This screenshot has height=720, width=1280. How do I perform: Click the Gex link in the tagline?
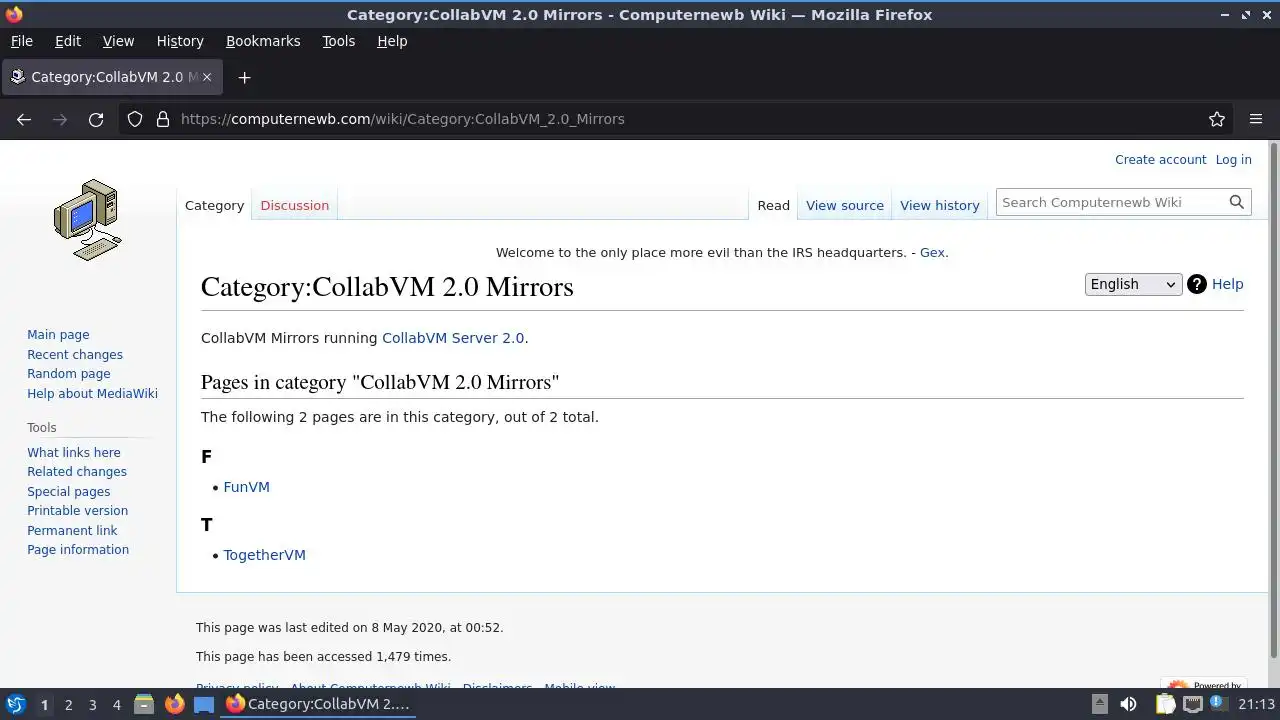point(932,253)
